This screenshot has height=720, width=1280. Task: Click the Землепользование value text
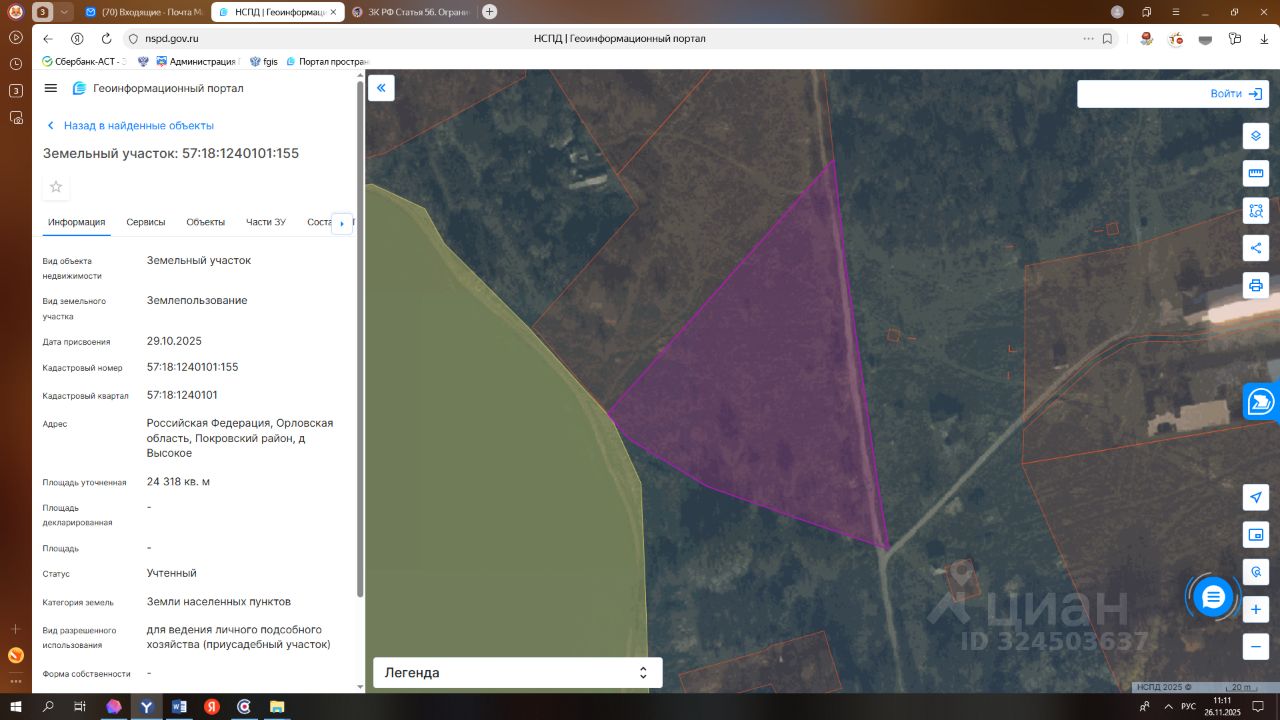(197, 301)
